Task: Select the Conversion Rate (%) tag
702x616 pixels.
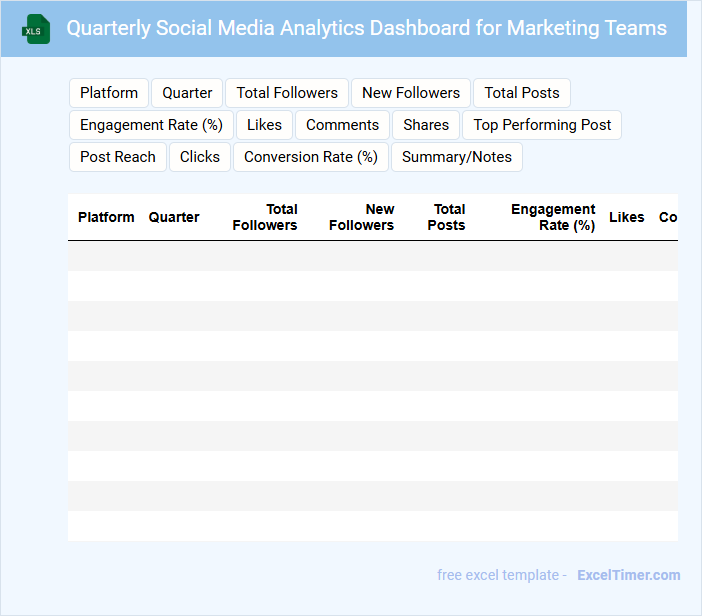Action: coord(311,157)
